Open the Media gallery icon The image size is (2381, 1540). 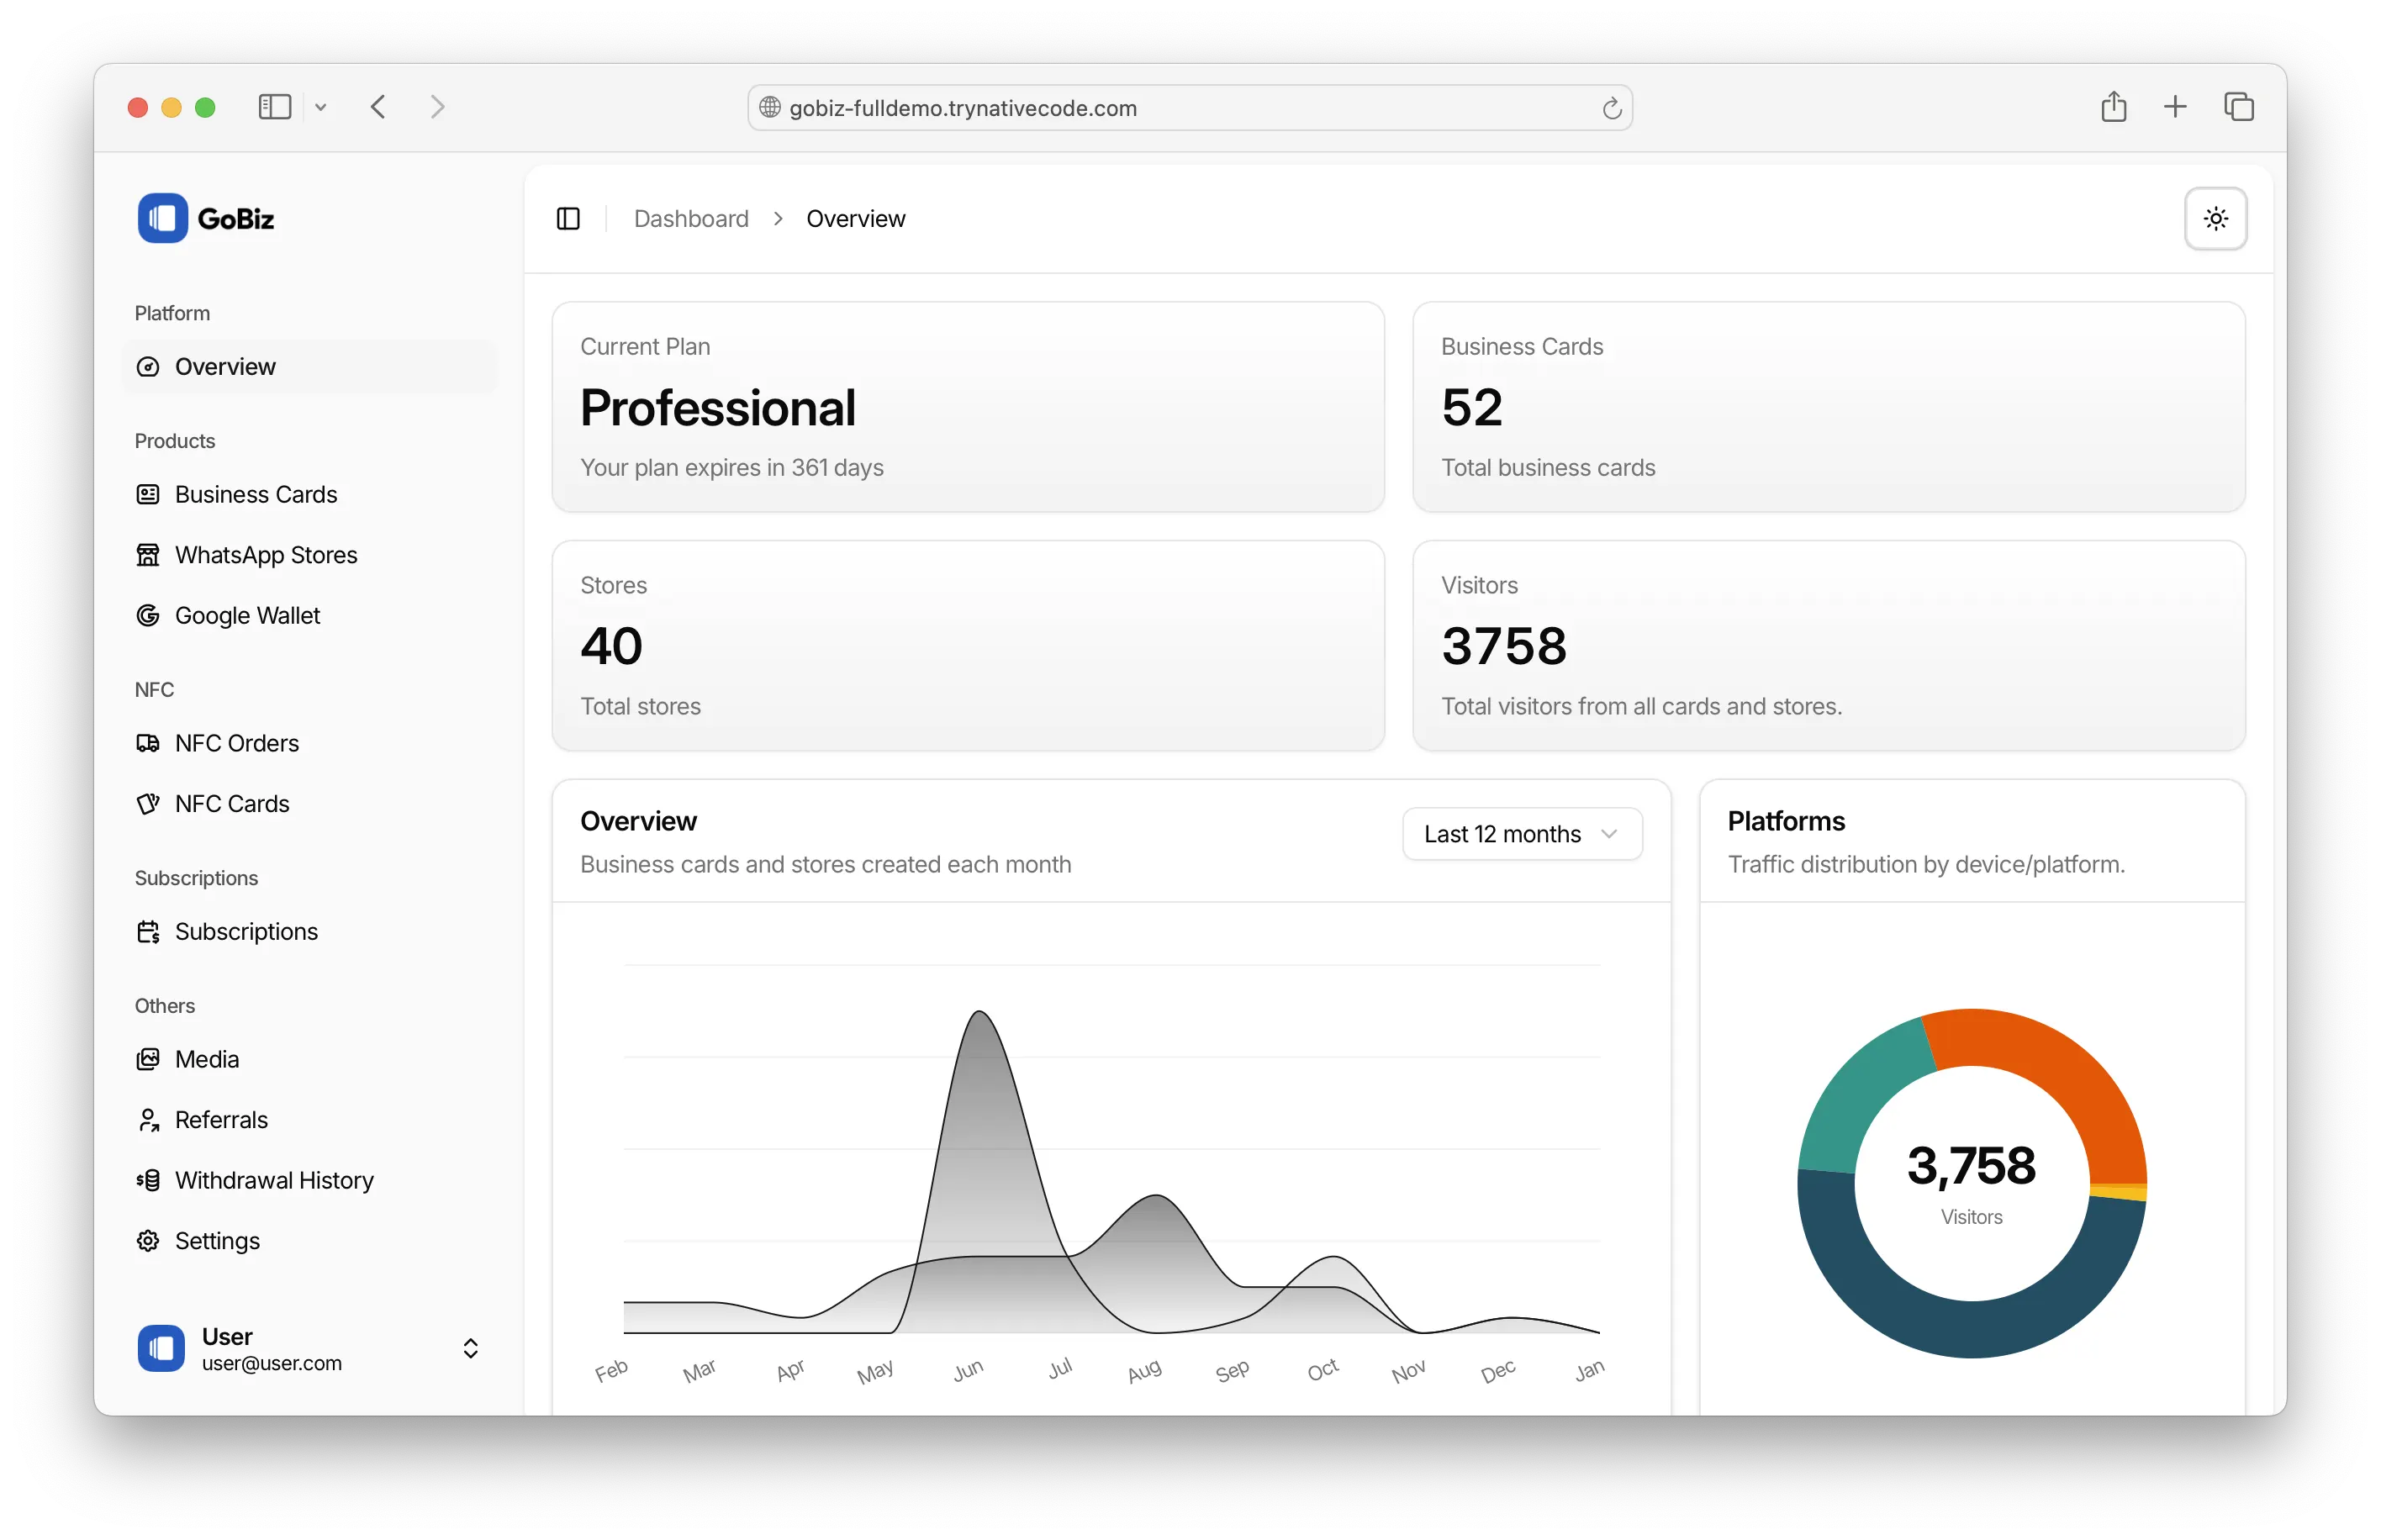[148, 1059]
